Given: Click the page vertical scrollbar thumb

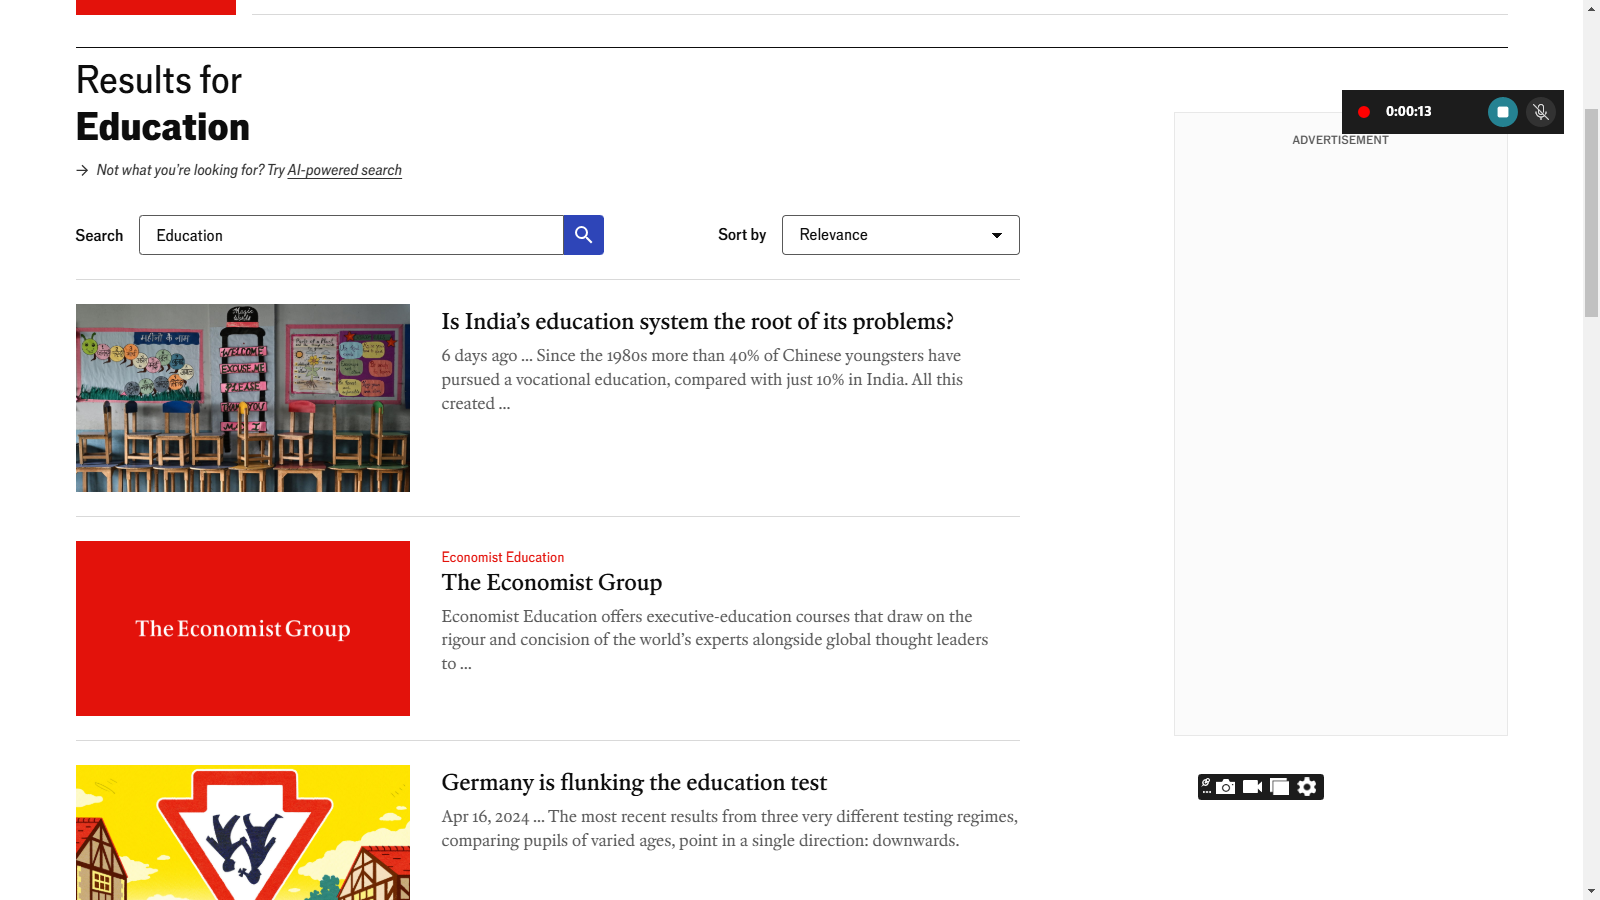Looking at the screenshot, I should click(1591, 210).
